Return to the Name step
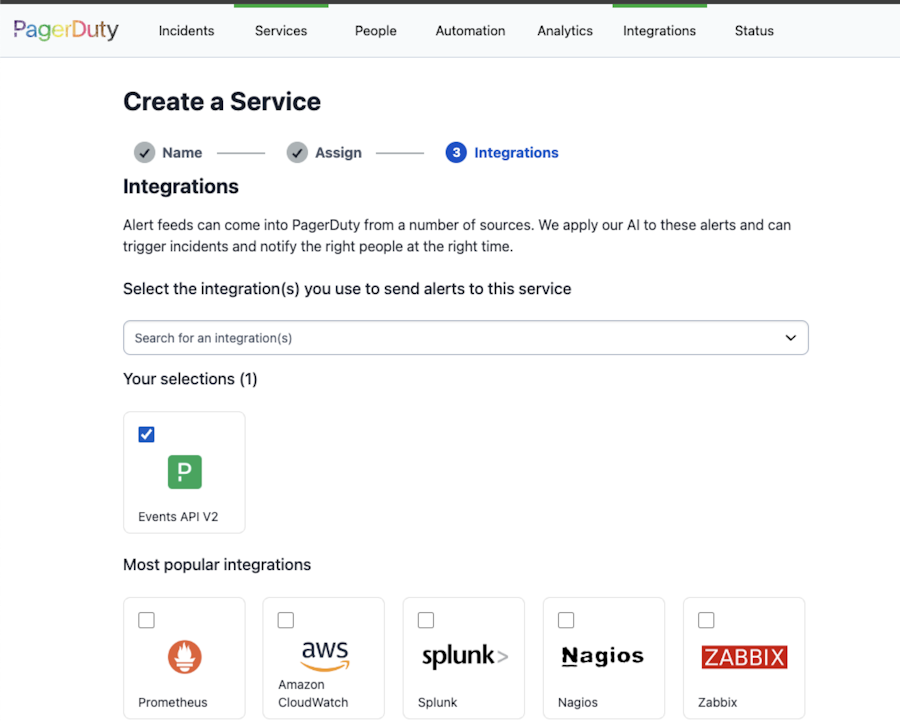 tap(182, 153)
